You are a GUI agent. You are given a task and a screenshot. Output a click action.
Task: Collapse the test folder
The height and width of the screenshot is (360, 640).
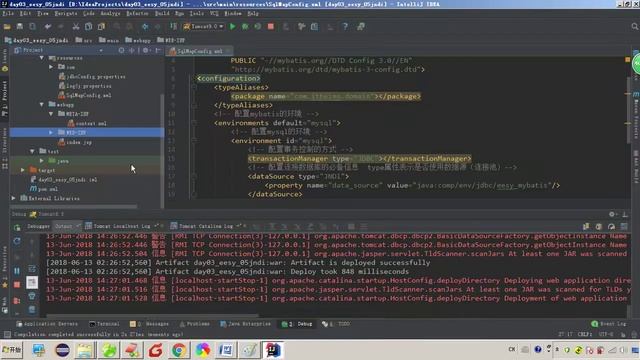coord(32,151)
